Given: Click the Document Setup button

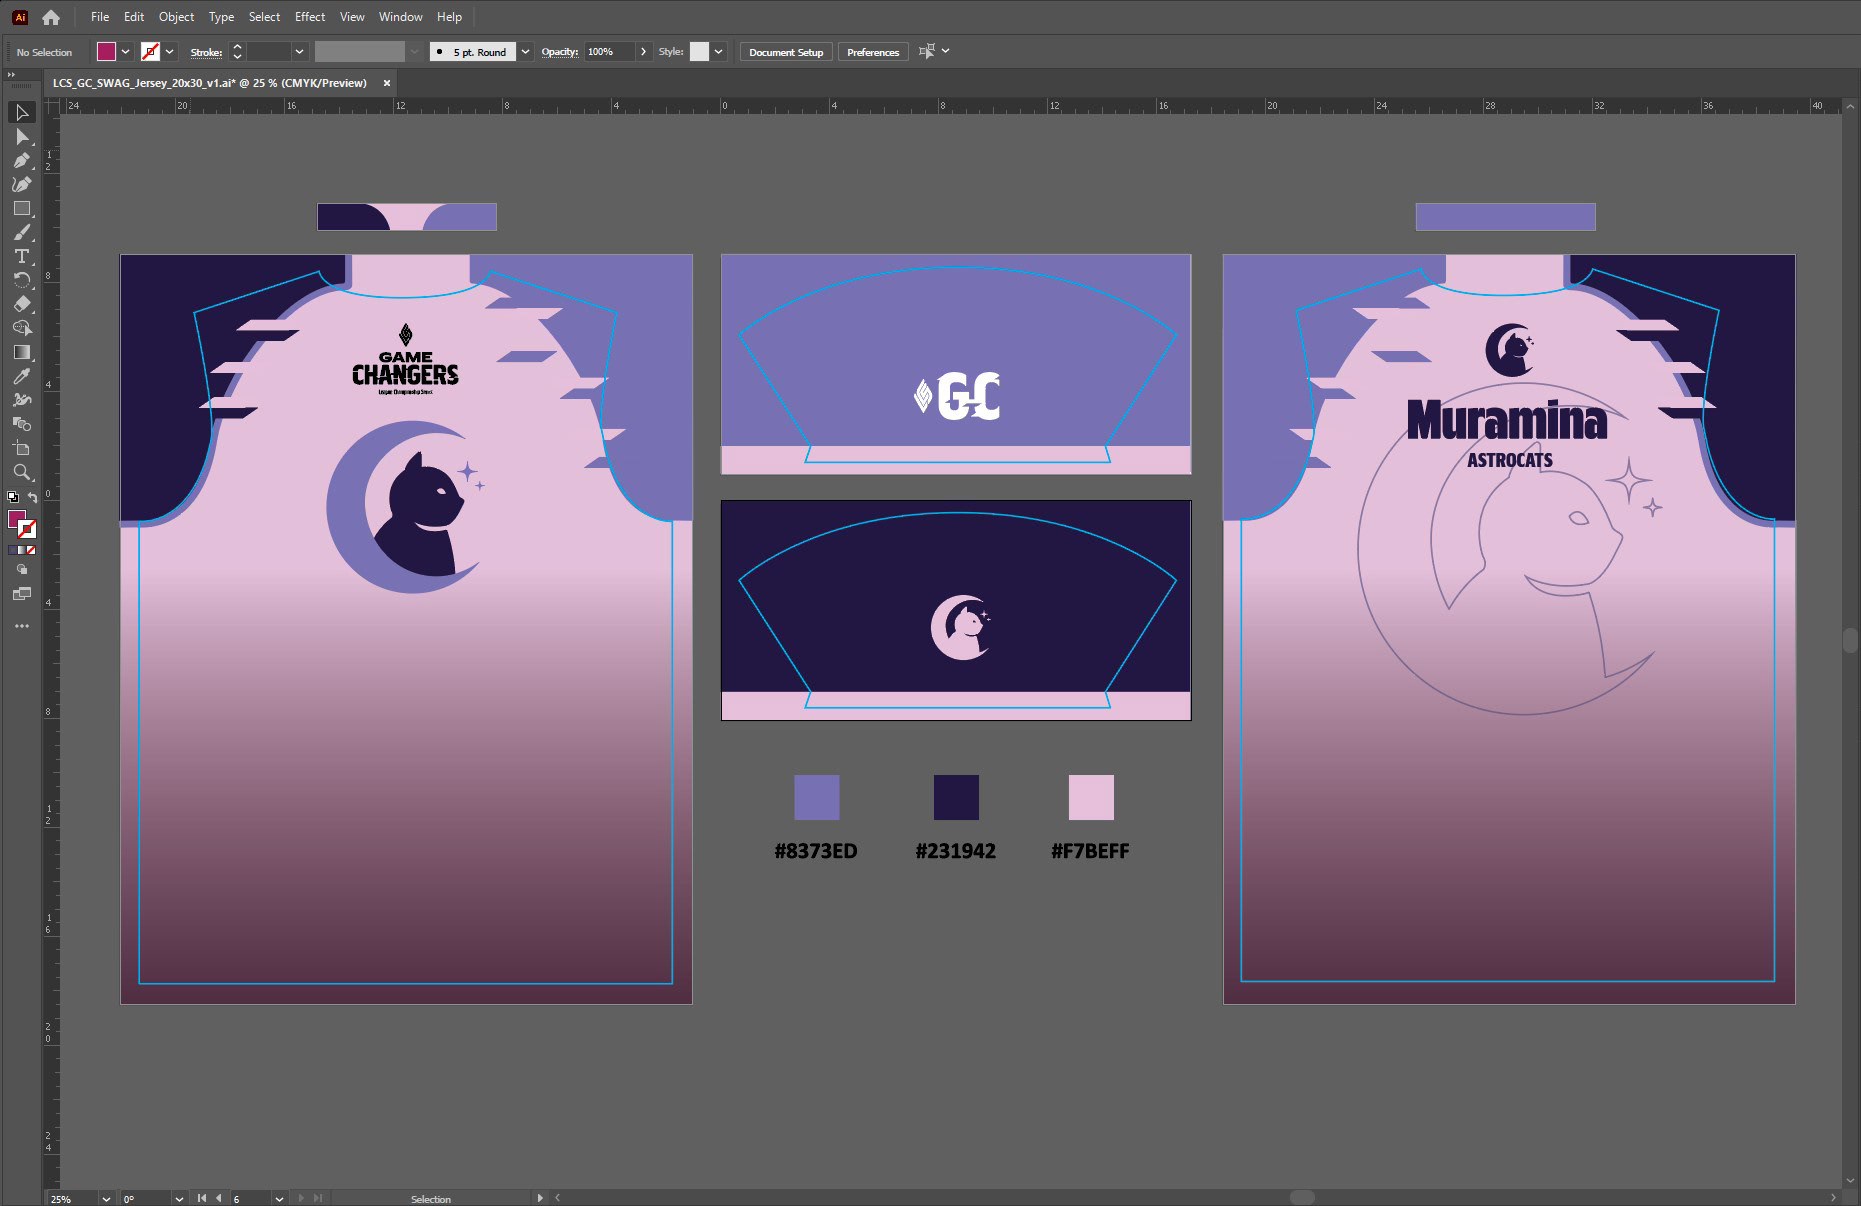Looking at the screenshot, I should pos(786,52).
